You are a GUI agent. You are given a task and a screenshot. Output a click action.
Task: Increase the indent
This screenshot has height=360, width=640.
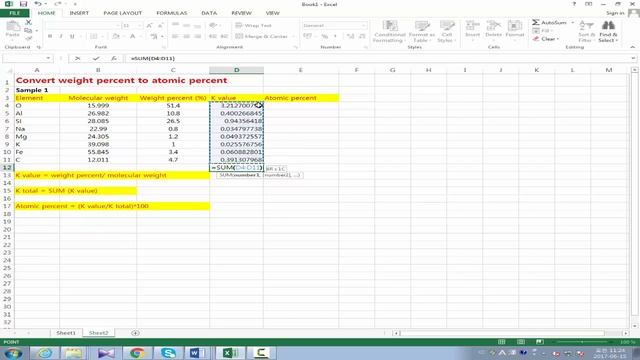coord(224,36)
